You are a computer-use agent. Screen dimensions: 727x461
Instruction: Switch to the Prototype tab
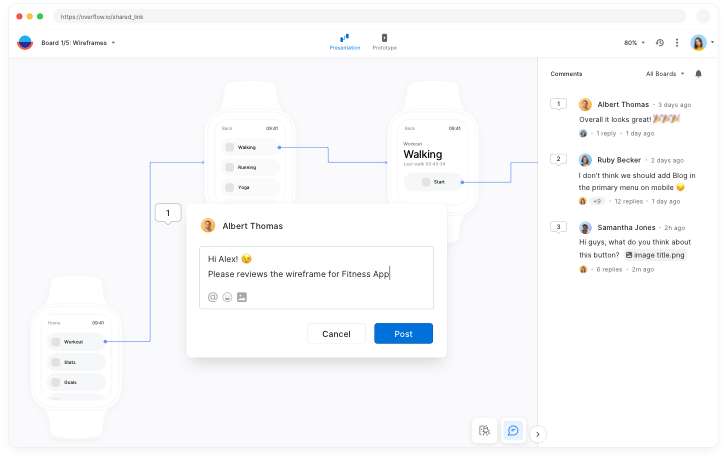click(384, 42)
